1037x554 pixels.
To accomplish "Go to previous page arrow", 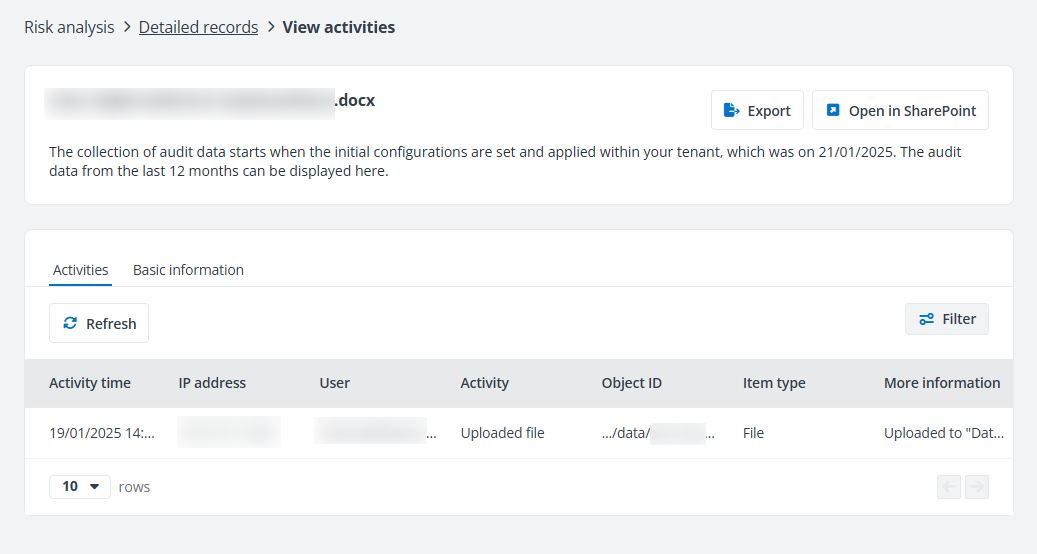I will (x=949, y=487).
